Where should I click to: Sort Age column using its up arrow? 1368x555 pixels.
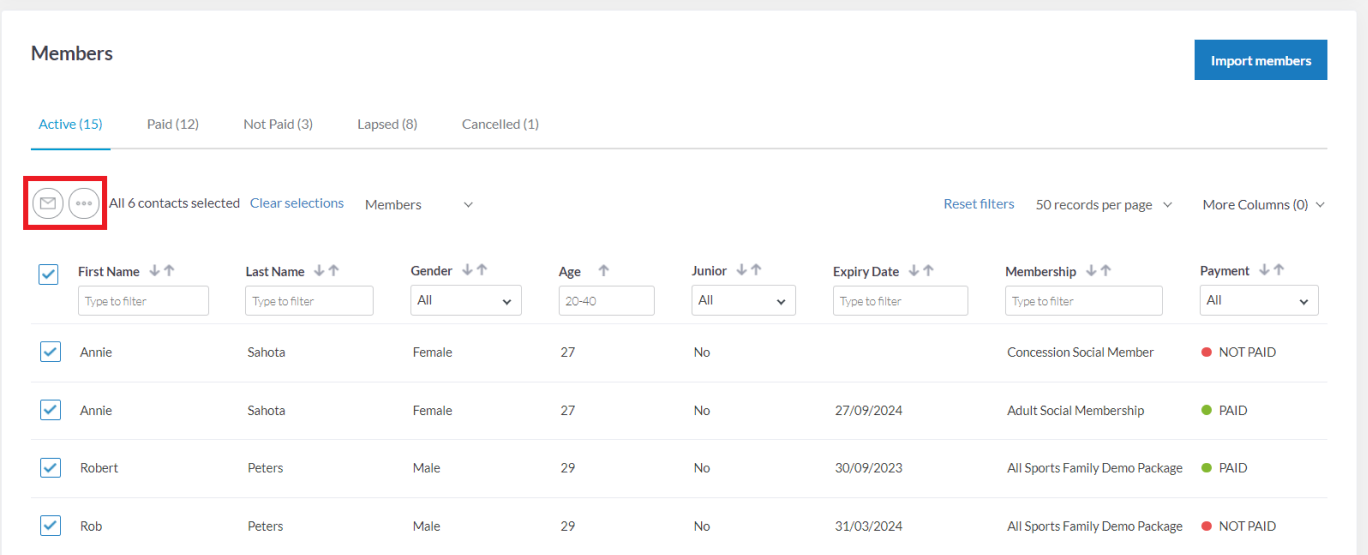pyautogui.click(x=604, y=271)
